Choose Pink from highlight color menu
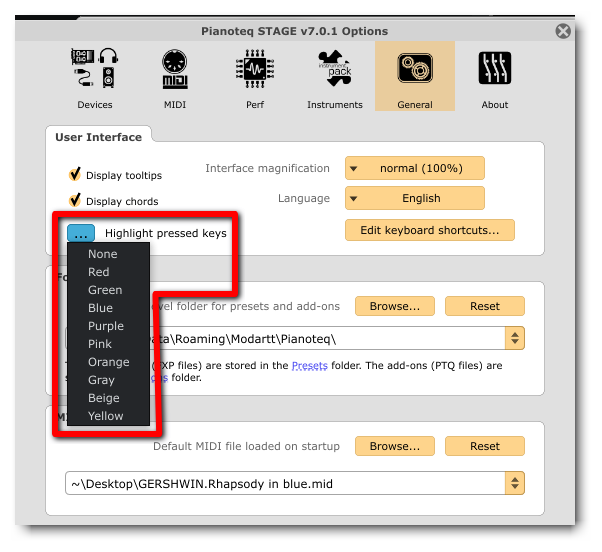602x552 pixels. [108, 344]
